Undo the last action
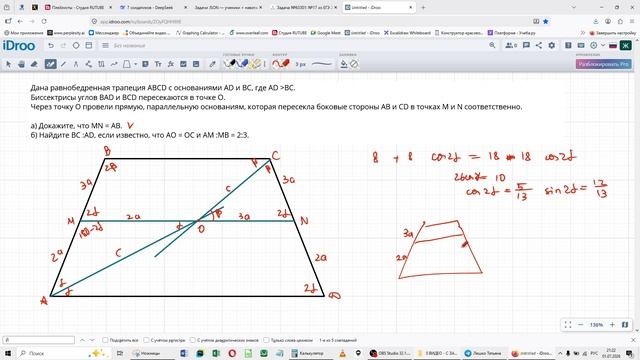 pyautogui.click(x=51, y=45)
